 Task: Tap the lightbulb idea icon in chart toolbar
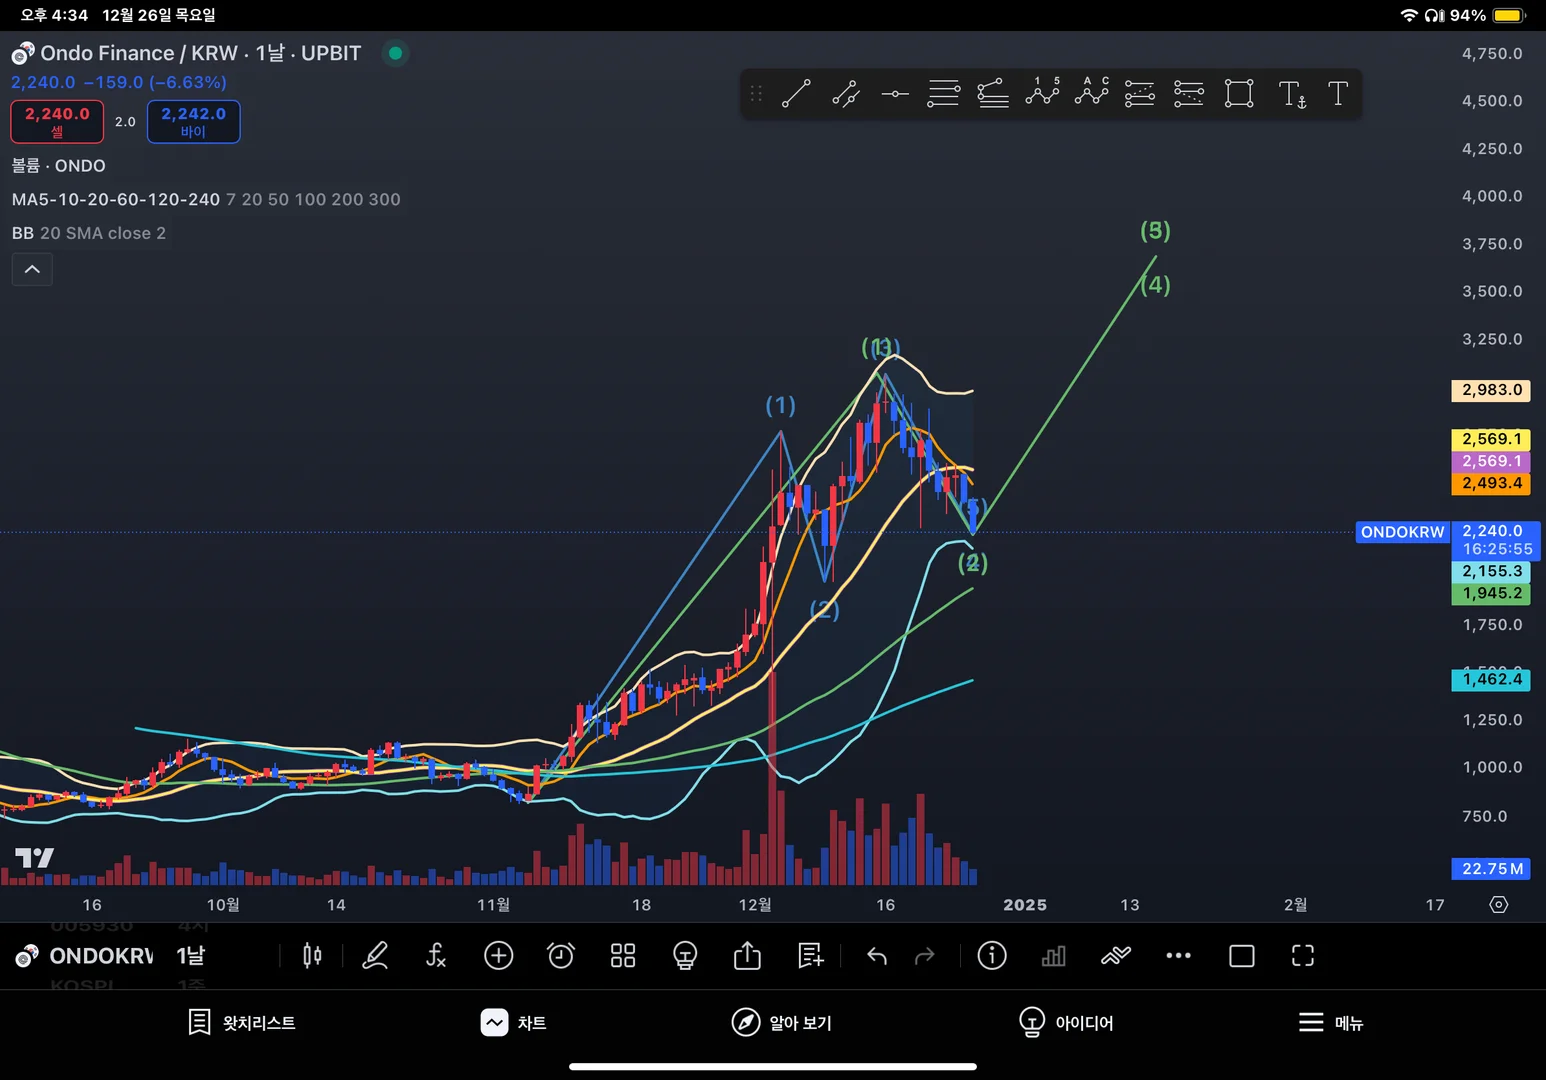coord(685,956)
